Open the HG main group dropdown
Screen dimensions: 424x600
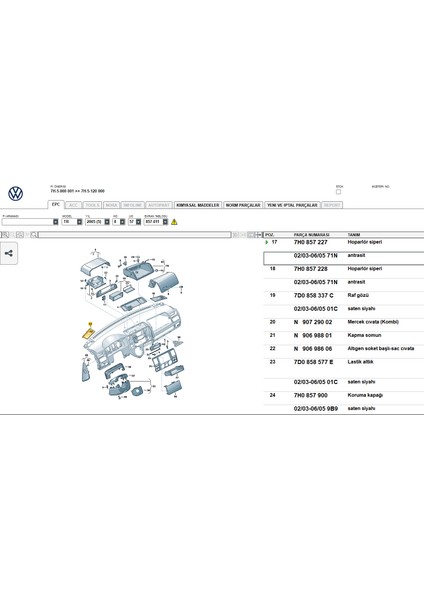pyautogui.click(x=122, y=222)
